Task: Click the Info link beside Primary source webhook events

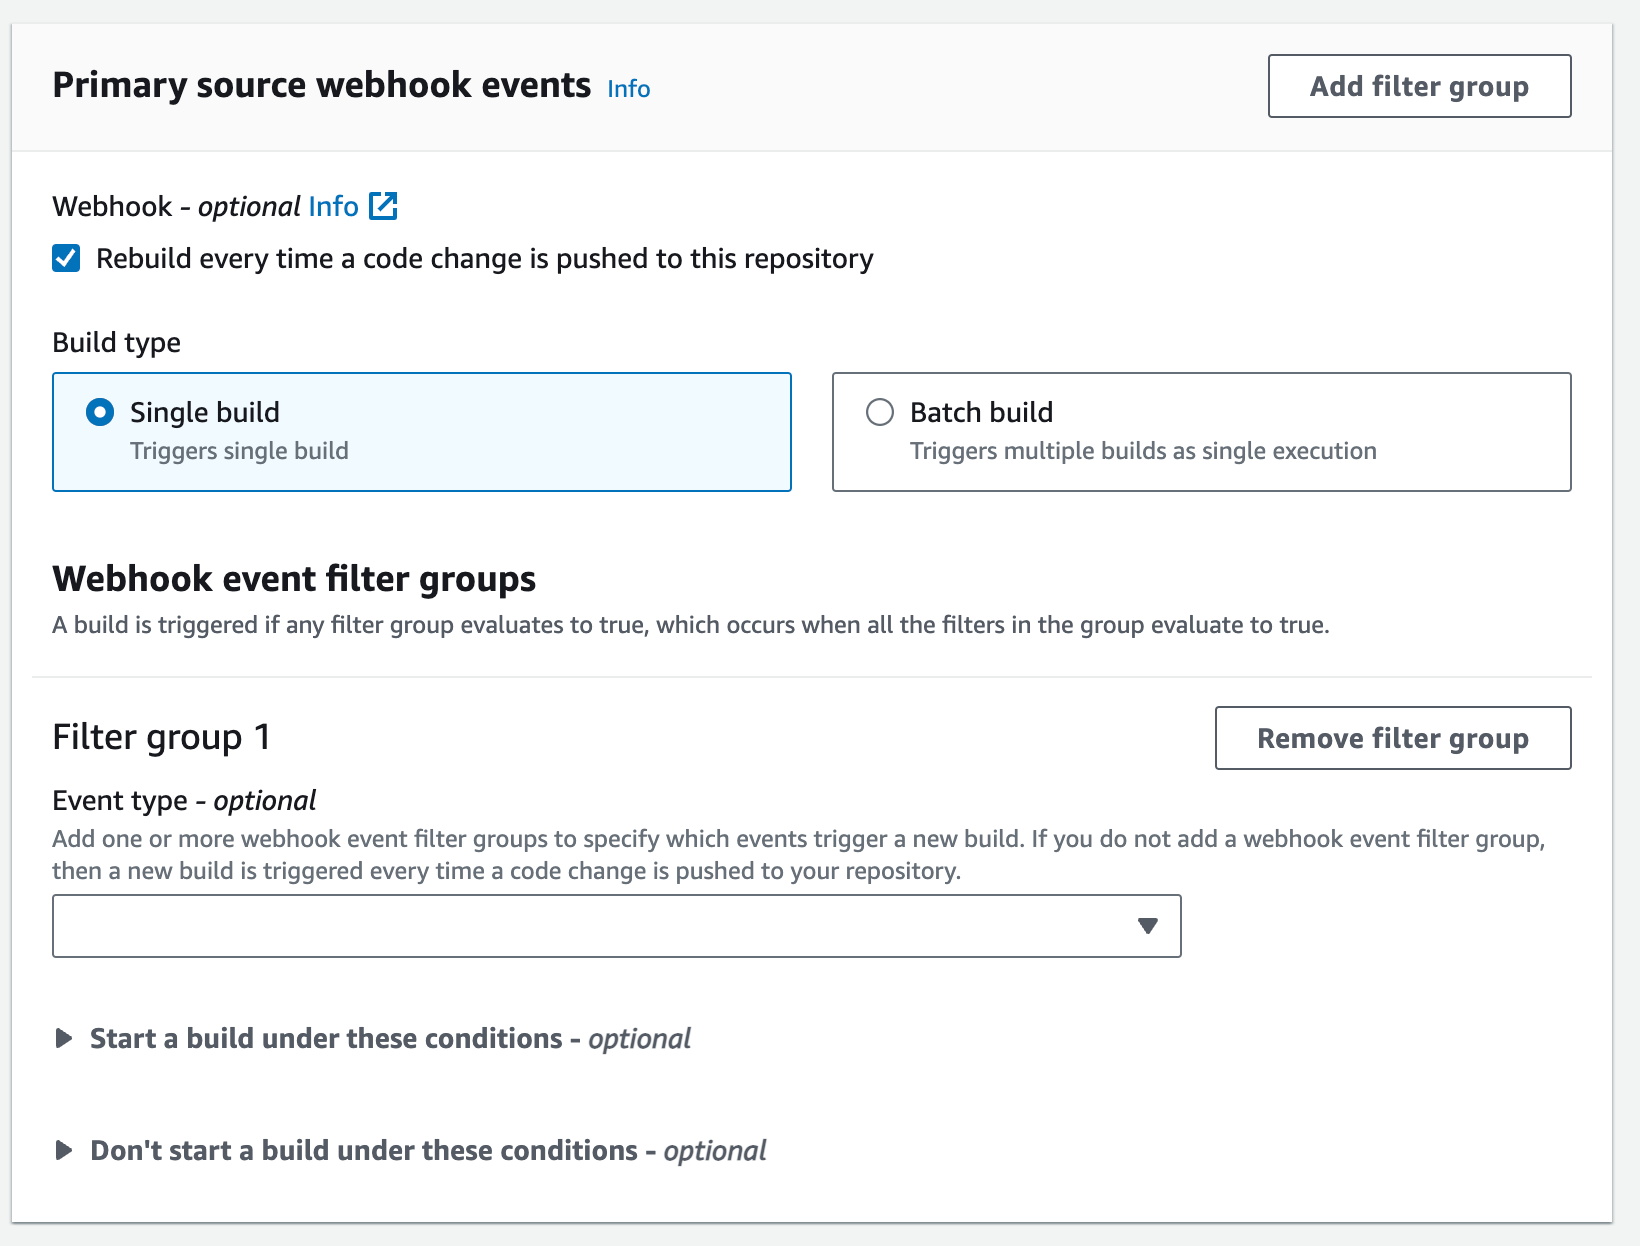Action: (x=628, y=88)
